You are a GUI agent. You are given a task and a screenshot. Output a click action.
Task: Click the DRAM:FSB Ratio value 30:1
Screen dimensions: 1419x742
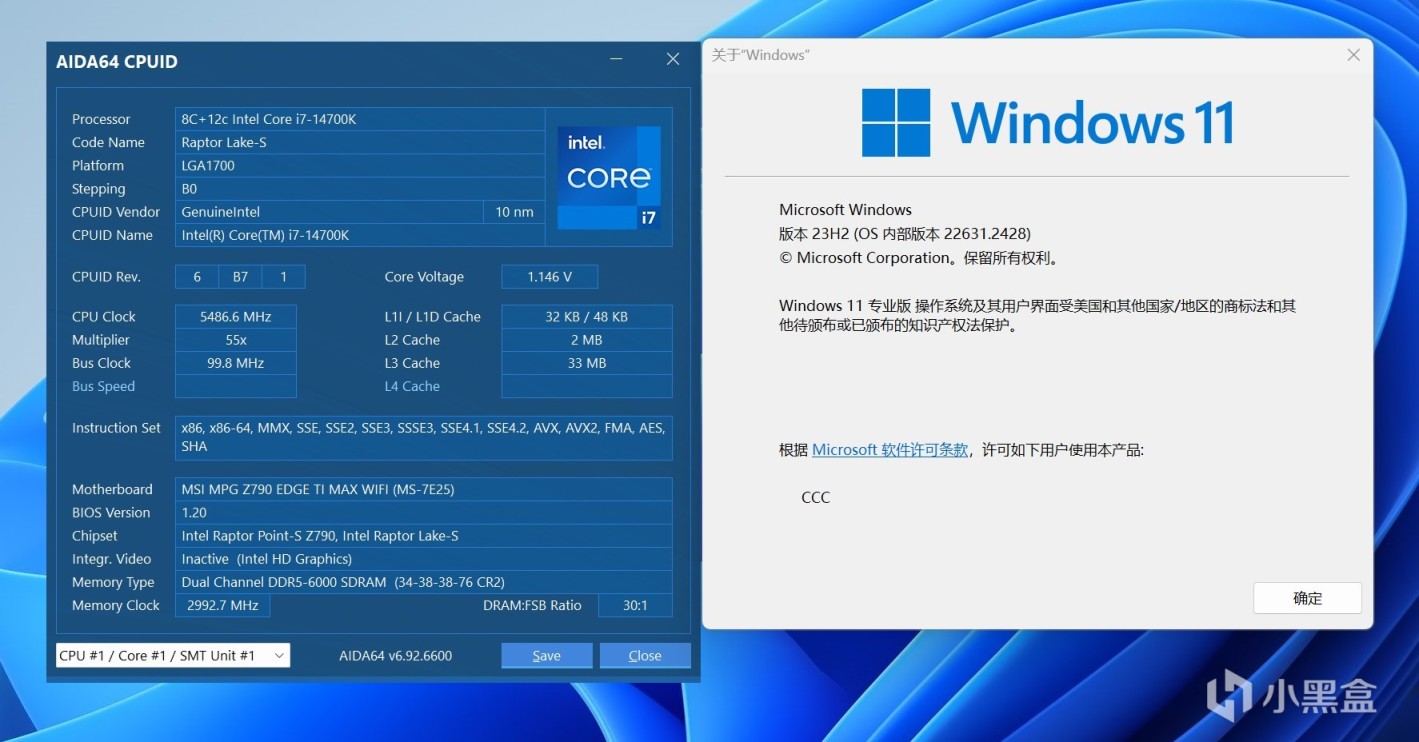click(635, 605)
